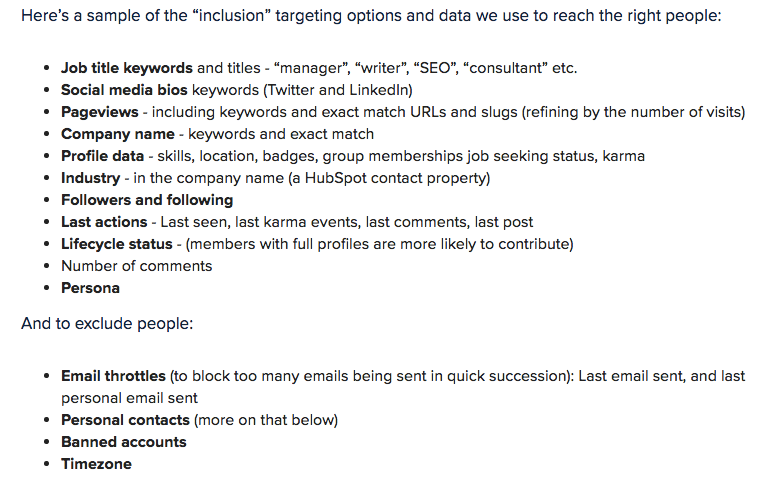Click the '(Twitter and LinkedIn)' text
This screenshot has width=772, height=477.
338,90
